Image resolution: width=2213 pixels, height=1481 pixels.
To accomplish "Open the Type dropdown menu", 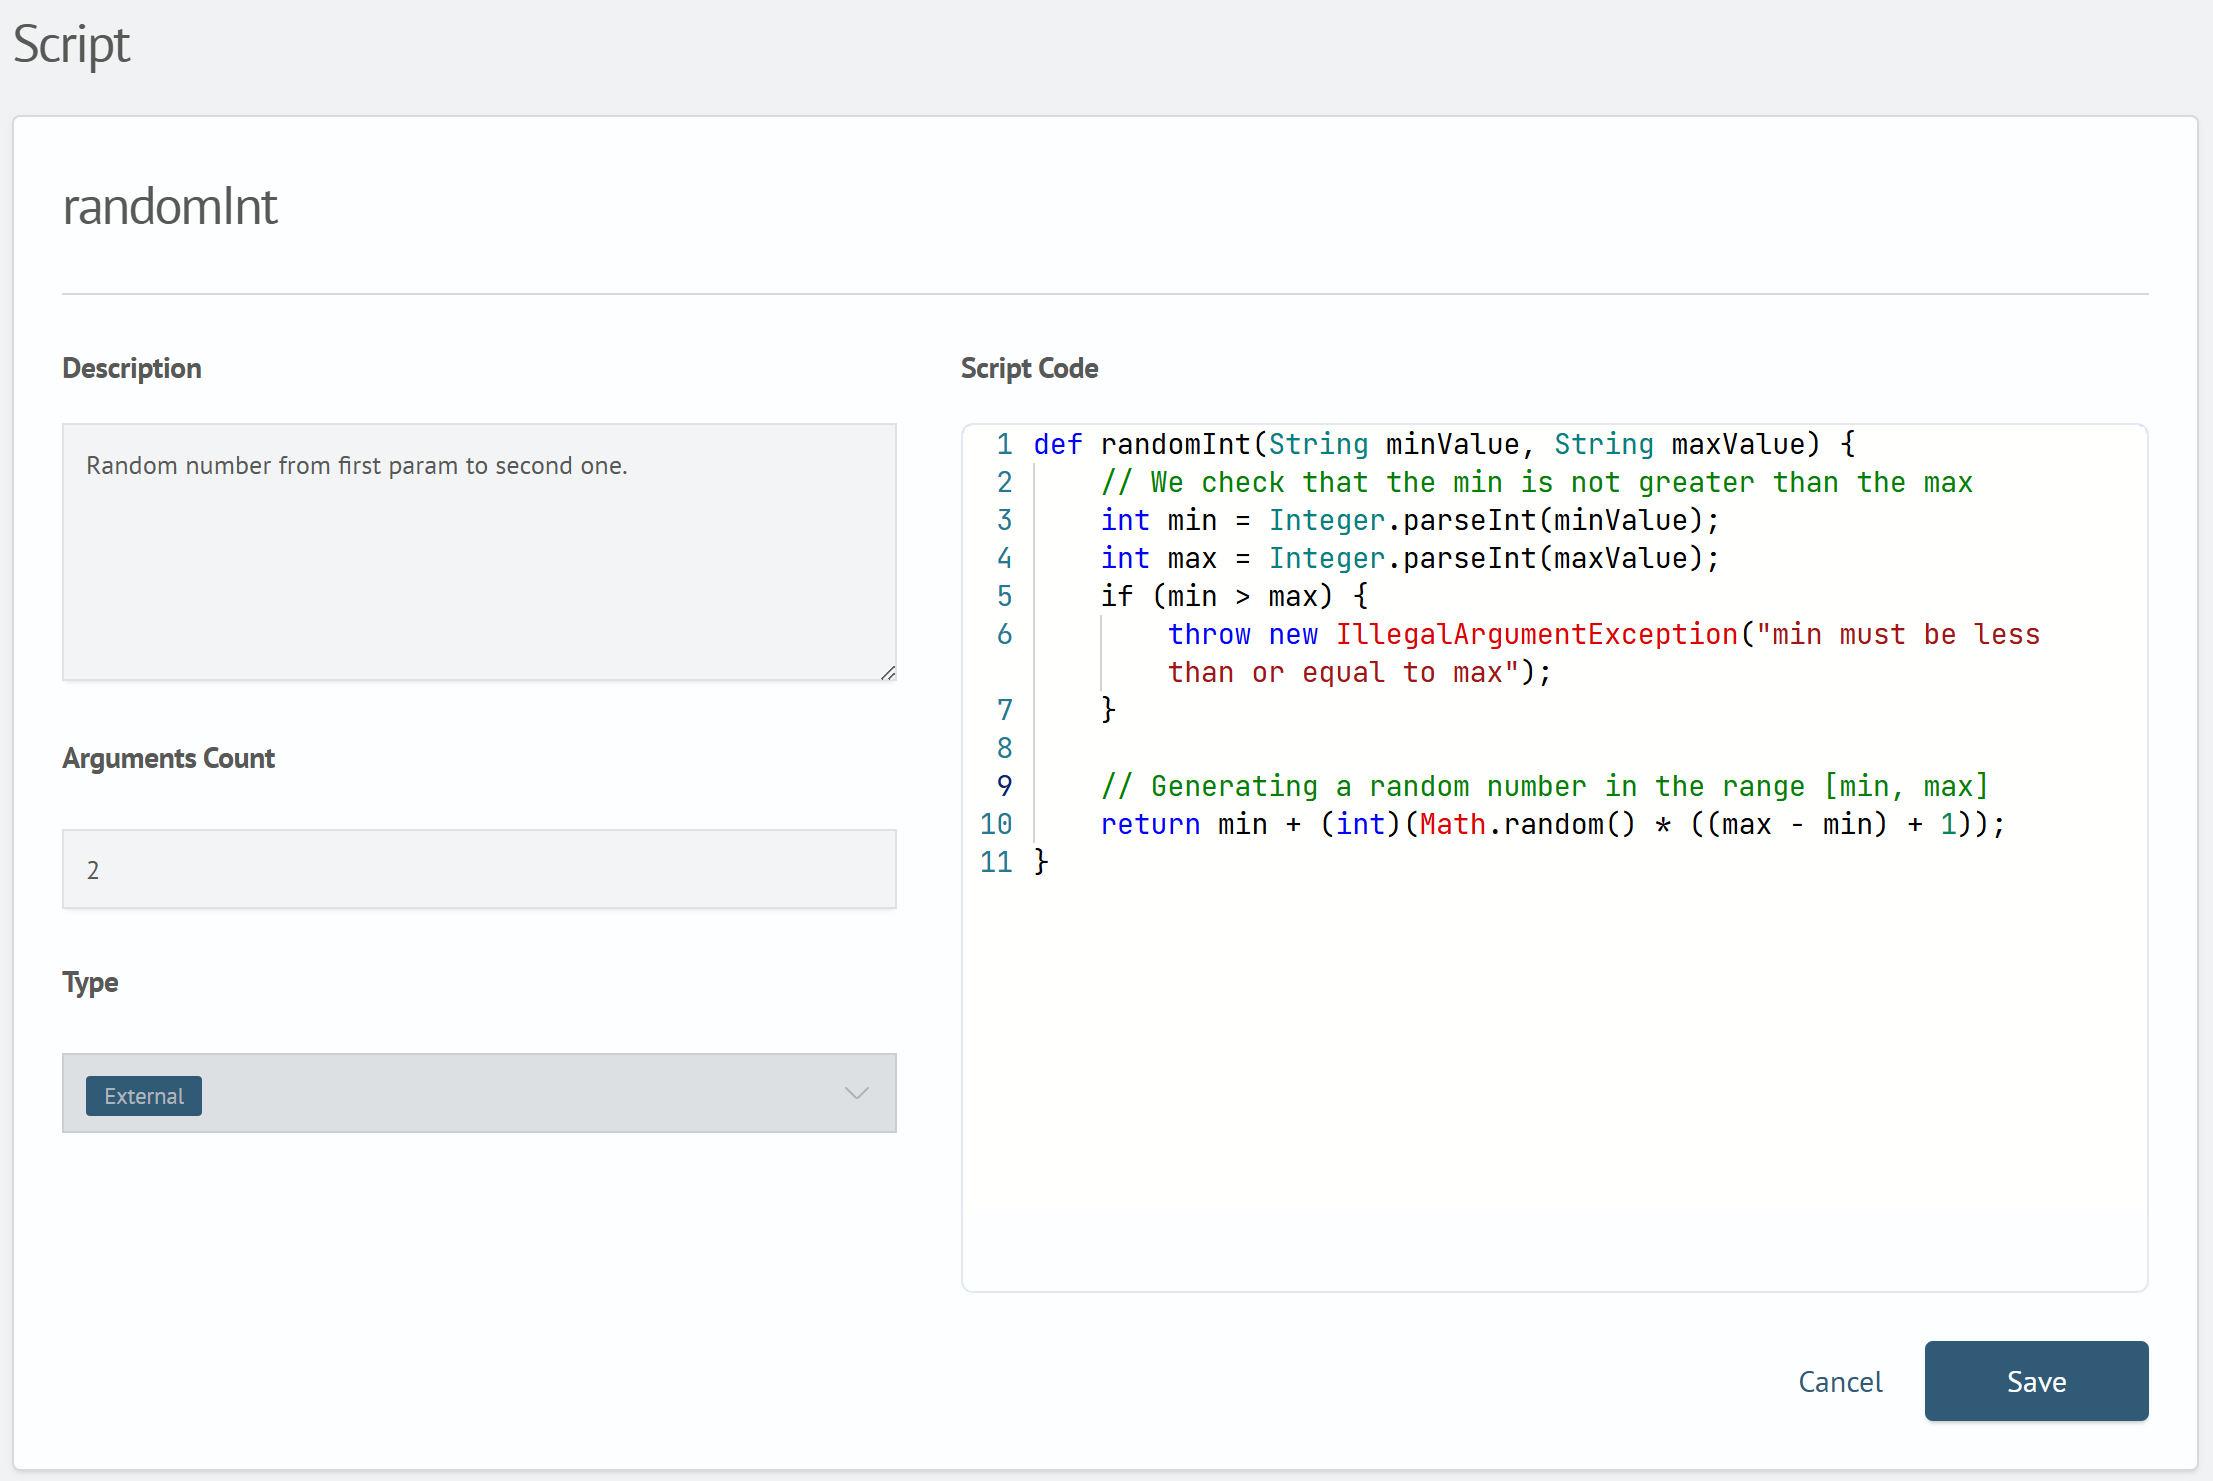I will coord(479,1093).
